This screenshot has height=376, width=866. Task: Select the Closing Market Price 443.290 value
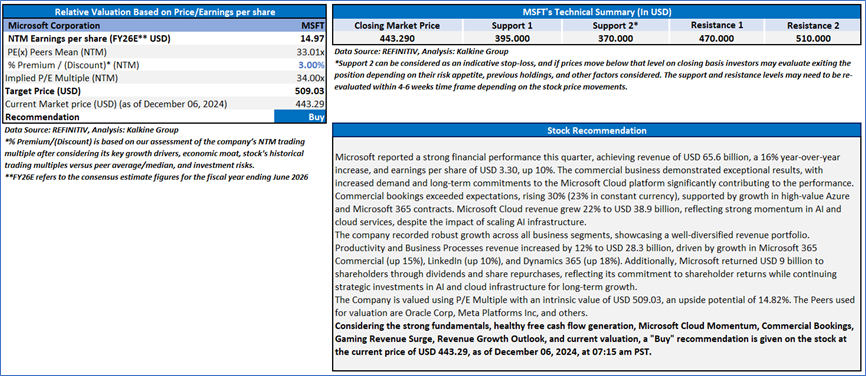pos(397,39)
